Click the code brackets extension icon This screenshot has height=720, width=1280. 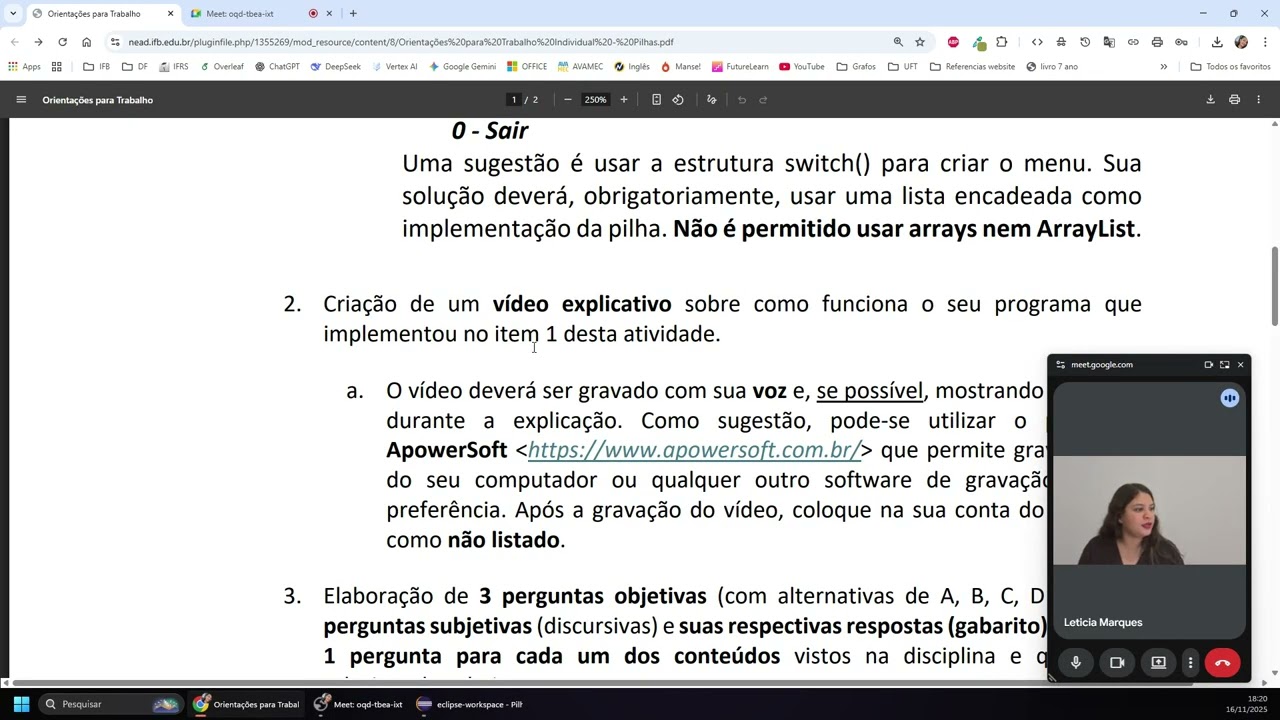click(1037, 42)
